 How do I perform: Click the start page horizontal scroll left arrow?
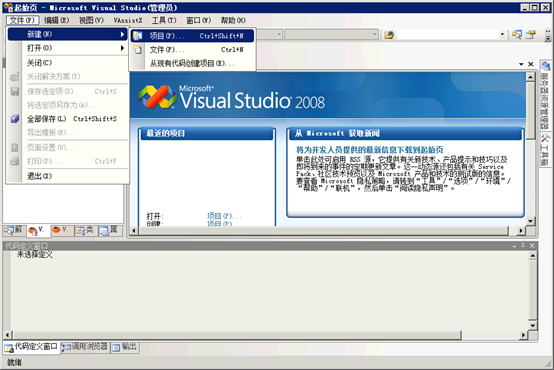point(134,230)
